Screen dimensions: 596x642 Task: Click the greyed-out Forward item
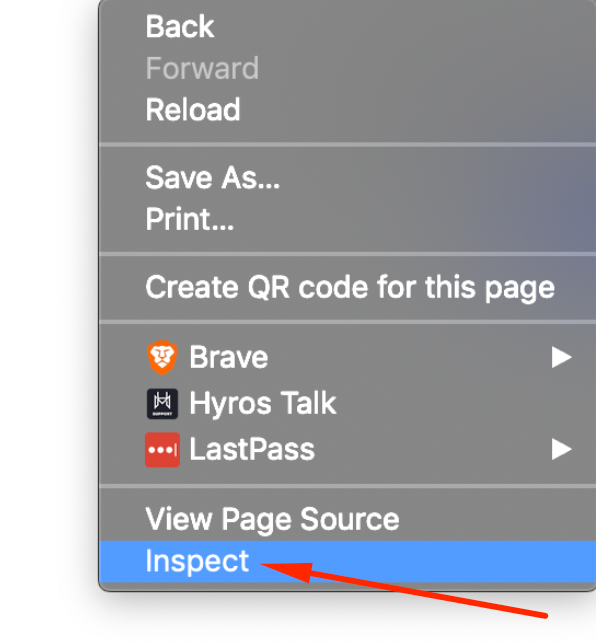[348, 68]
